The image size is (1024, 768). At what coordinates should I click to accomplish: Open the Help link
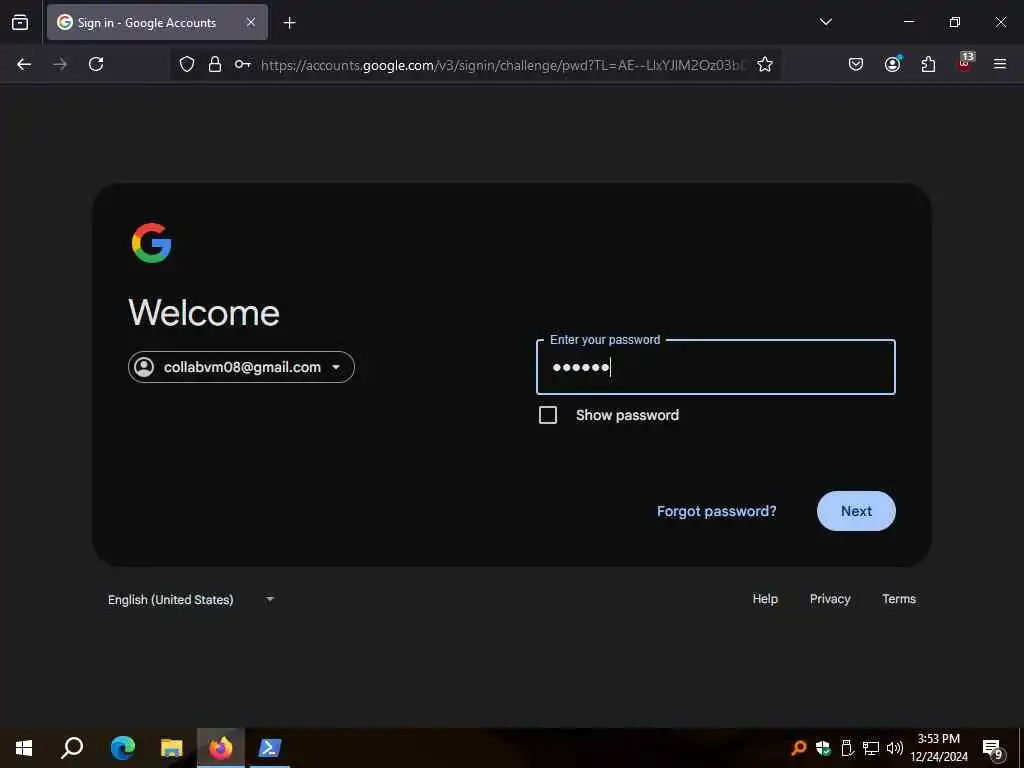[765, 599]
